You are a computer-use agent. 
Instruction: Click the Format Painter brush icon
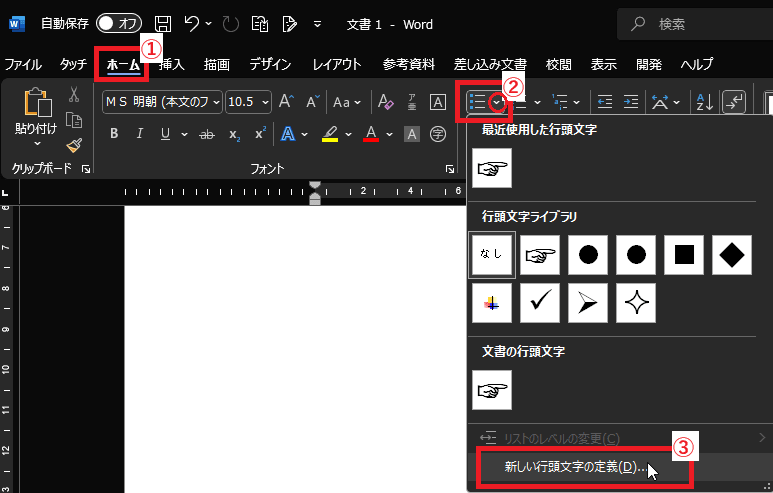[74, 146]
